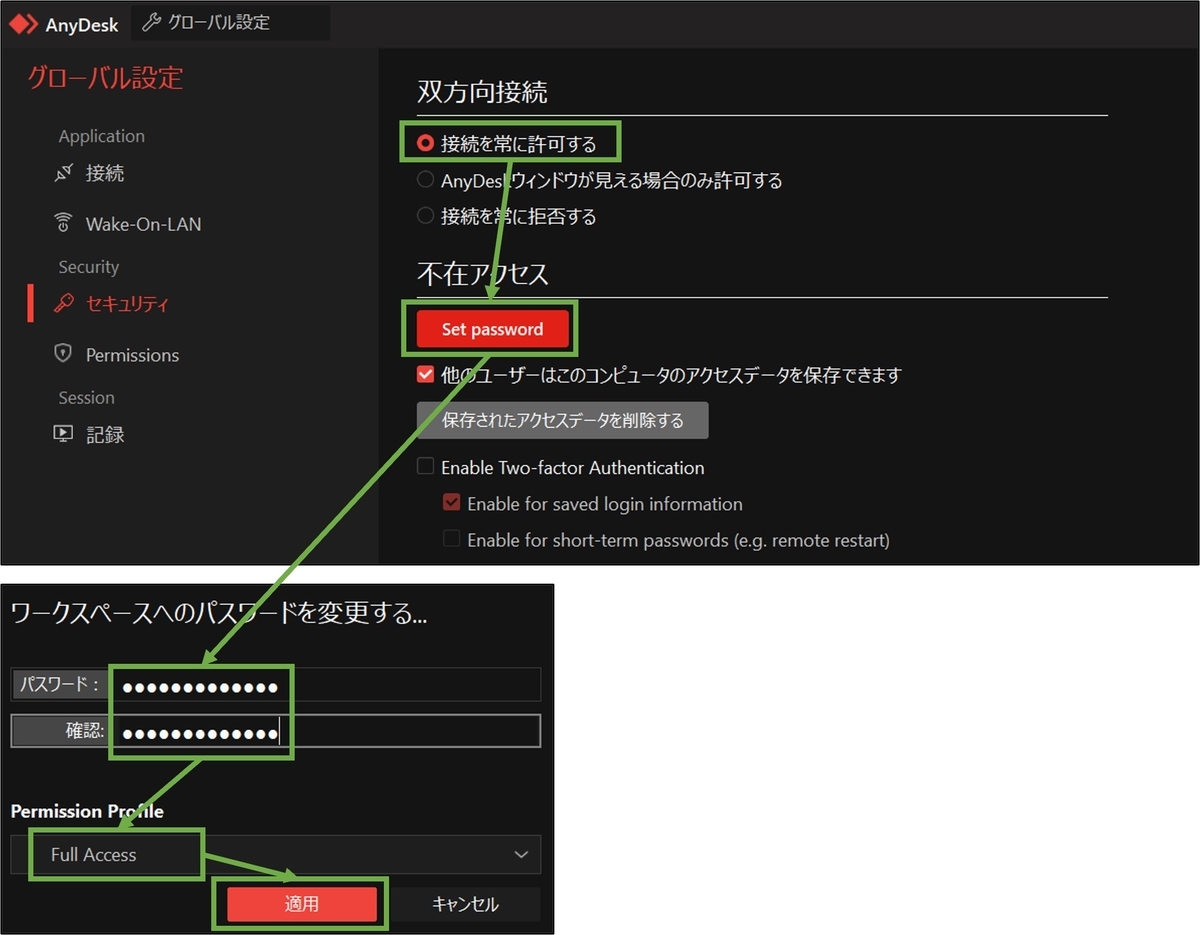Click the wrench icon on the settings tab
The height and width of the screenshot is (935, 1200).
(x=152, y=22)
